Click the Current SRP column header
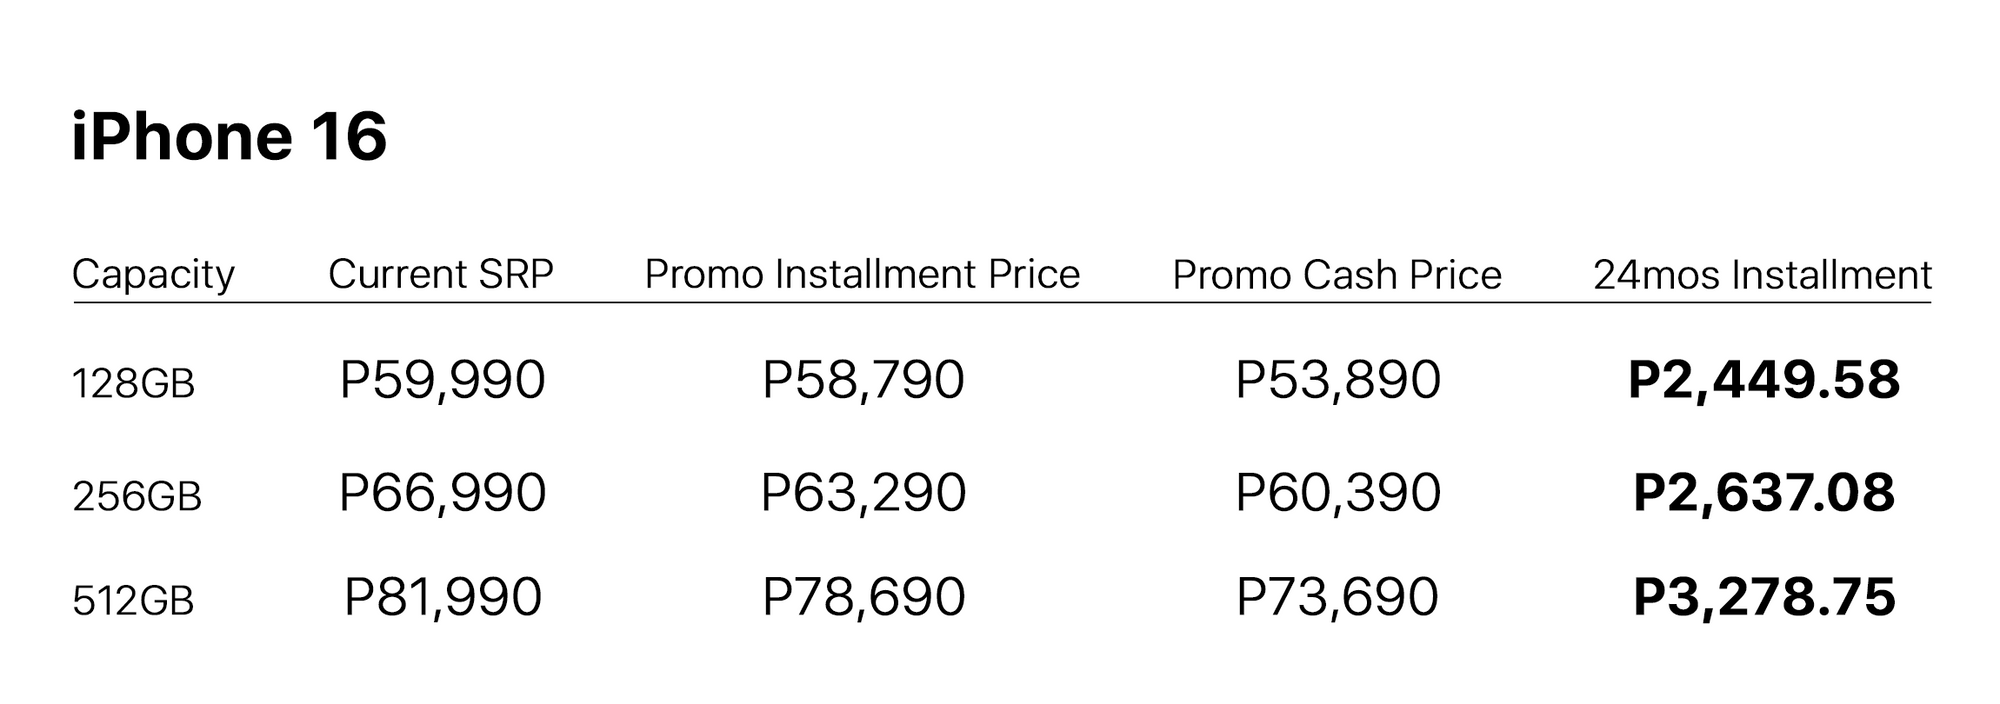This screenshot has width=2000, height=704. pos(440,275)
